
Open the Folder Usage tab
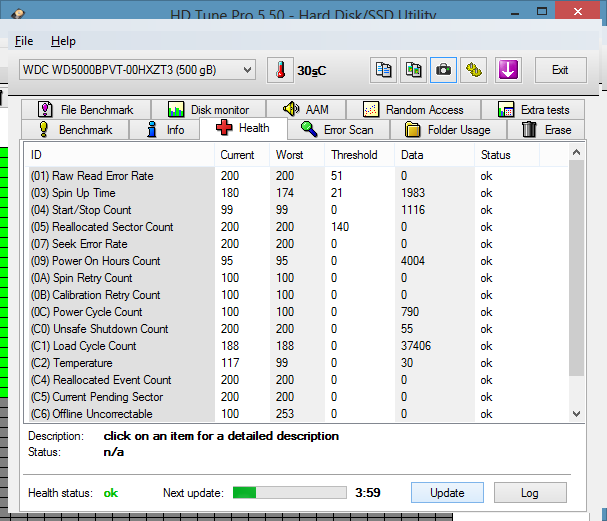point(448,130)
